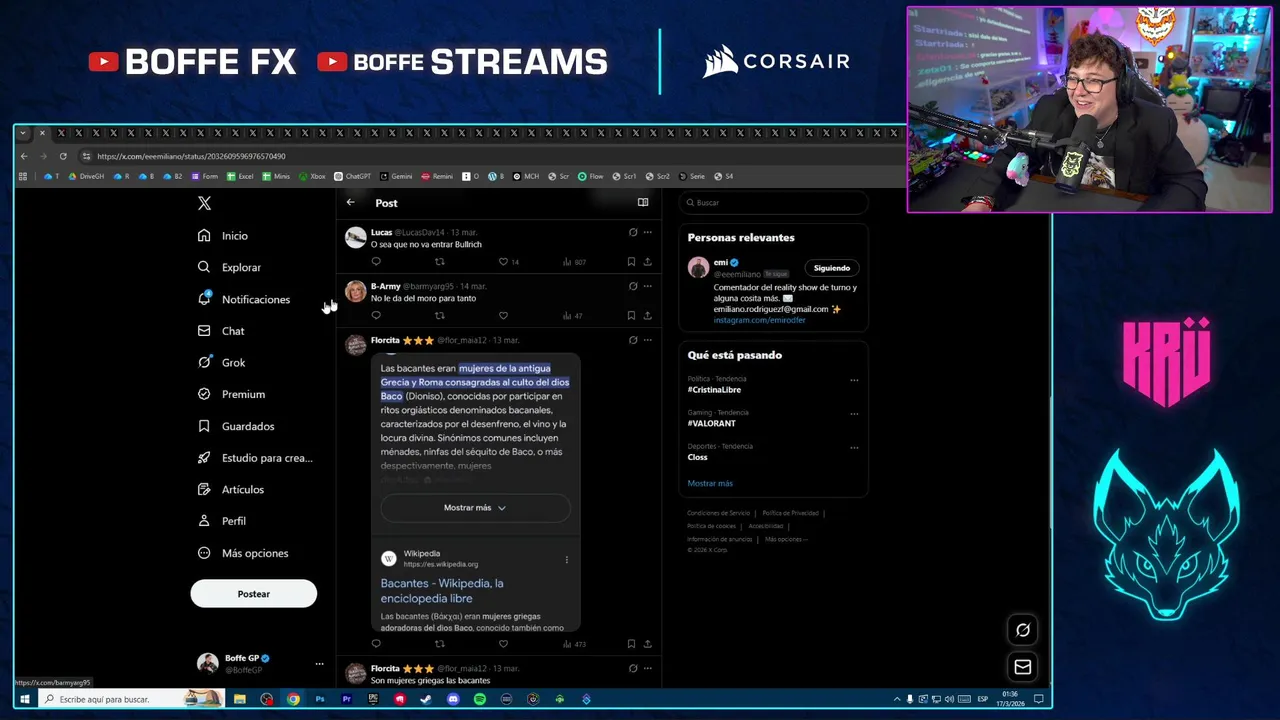The width and height of the screenshot is (1280, 720).
Task: Open the ChatGPT bookmark
Action: pos(352,177)
